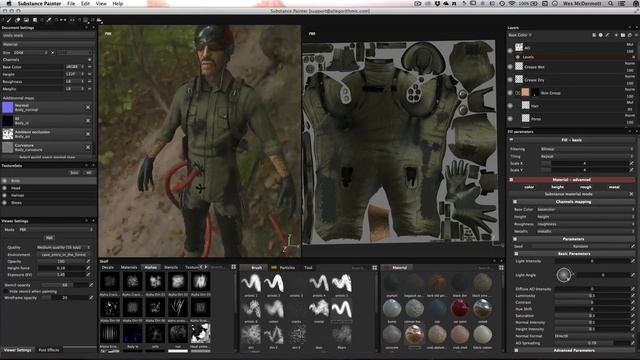Toggle grid view in the Shelf alphas panel
Viewport: 640px width, 360px height.
[233, 267]
